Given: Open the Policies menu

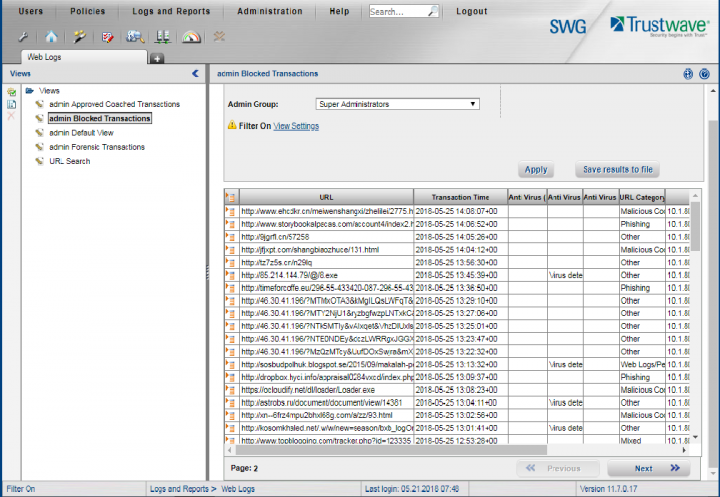Looking at the screenshot, I should 87,11.
